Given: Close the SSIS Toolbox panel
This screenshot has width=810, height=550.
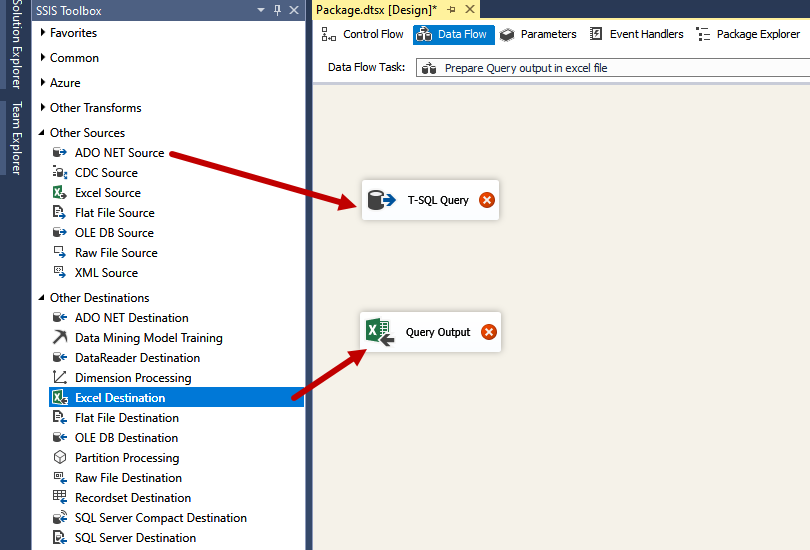Looking at the screenshot, I should (294, 10).
